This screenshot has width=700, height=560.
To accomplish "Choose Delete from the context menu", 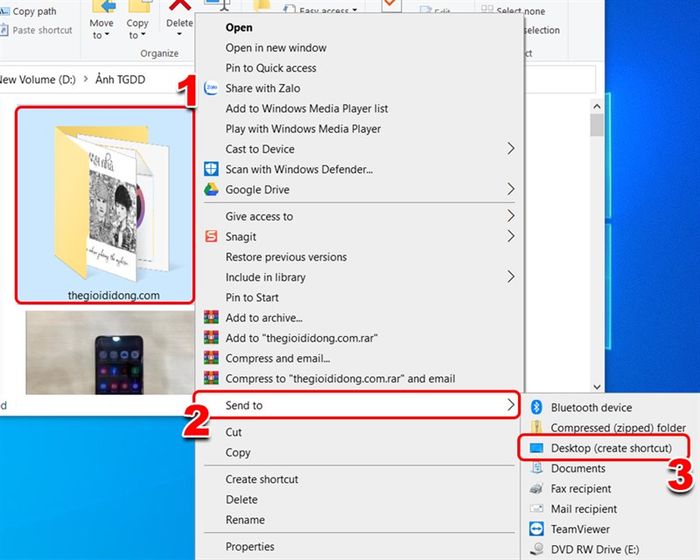I will point(360,499).
